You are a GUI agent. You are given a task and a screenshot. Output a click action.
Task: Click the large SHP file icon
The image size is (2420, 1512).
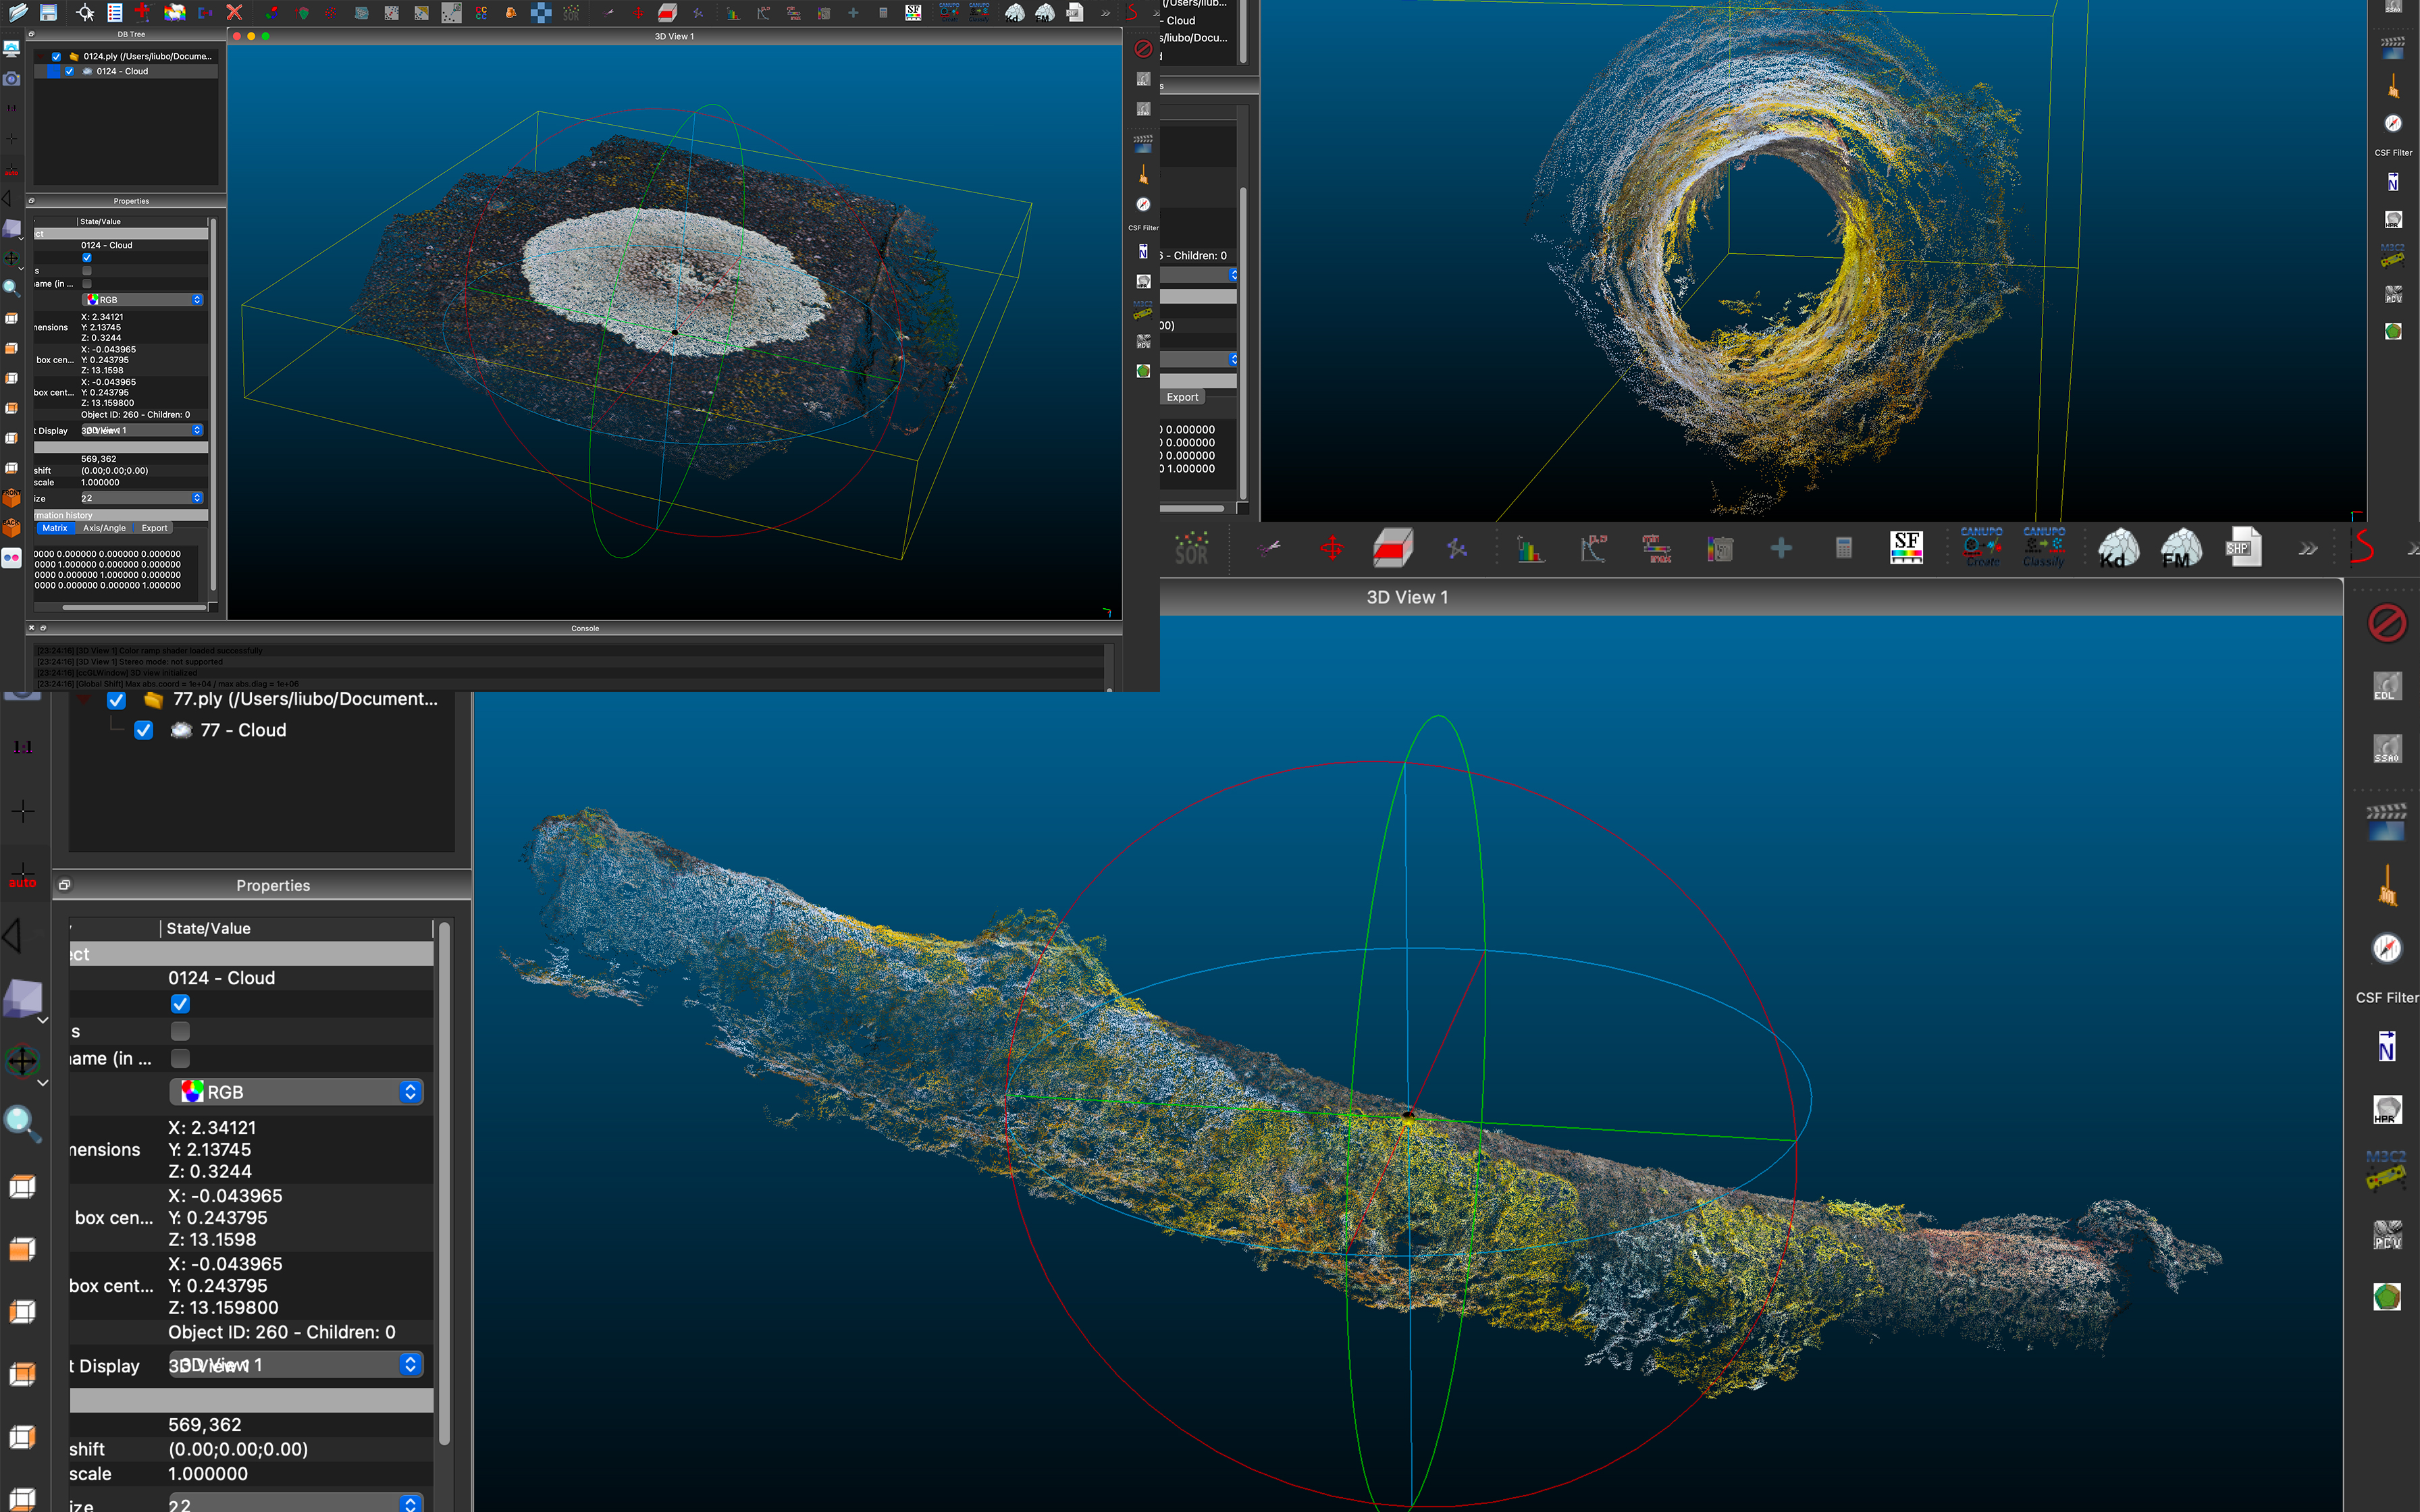[2243, 547]
